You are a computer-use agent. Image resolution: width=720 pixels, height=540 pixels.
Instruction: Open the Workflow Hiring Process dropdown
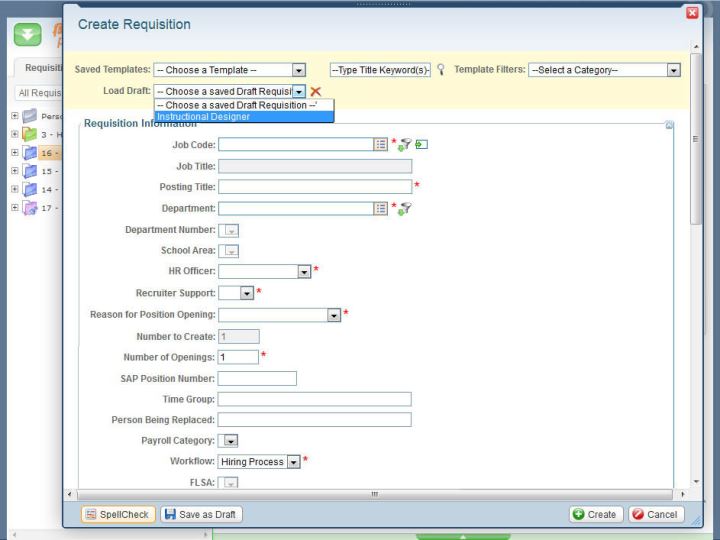click(x=293, y=462)
